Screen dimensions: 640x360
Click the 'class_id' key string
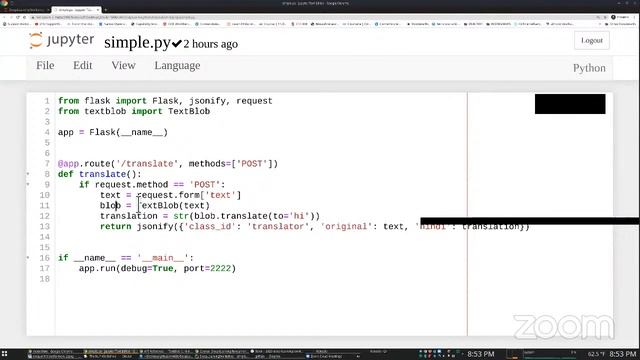[x=210, y=227]
